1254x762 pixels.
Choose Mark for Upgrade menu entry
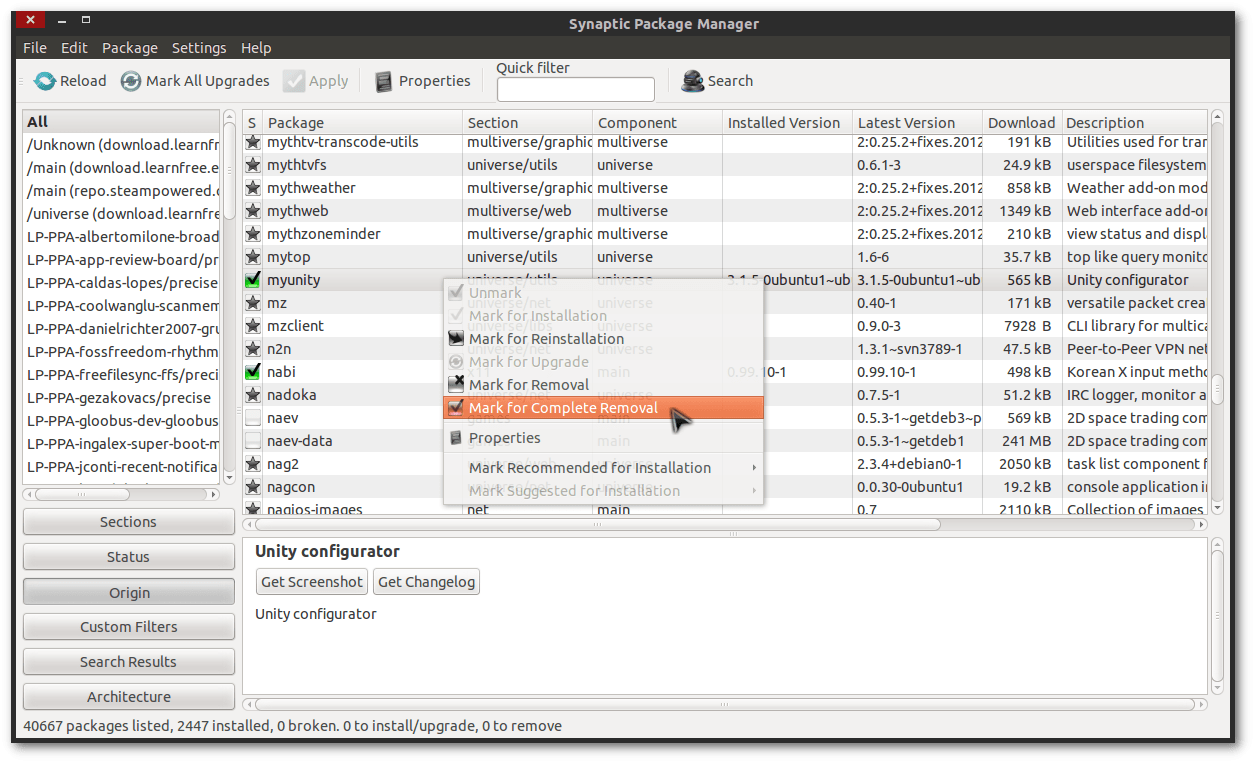click(x=603, y=362)
